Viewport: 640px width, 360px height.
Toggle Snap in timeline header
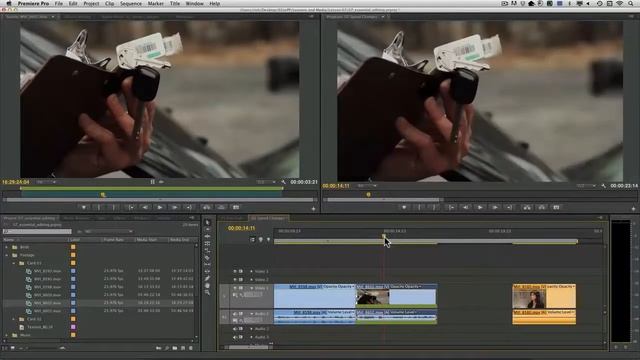tap(253, 240)
